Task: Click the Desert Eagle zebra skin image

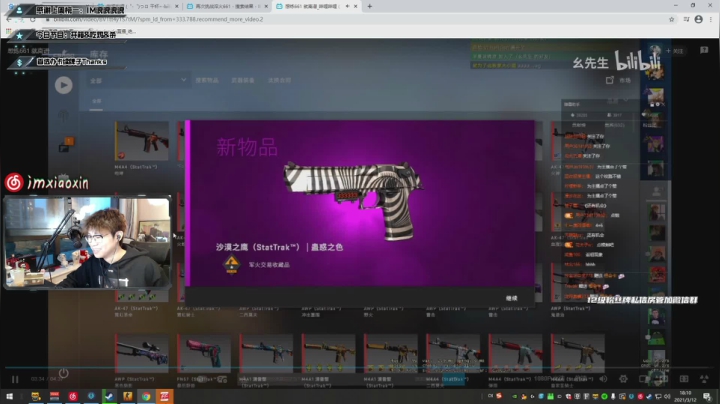Action: pyautogui.click(x=353, y=199)
